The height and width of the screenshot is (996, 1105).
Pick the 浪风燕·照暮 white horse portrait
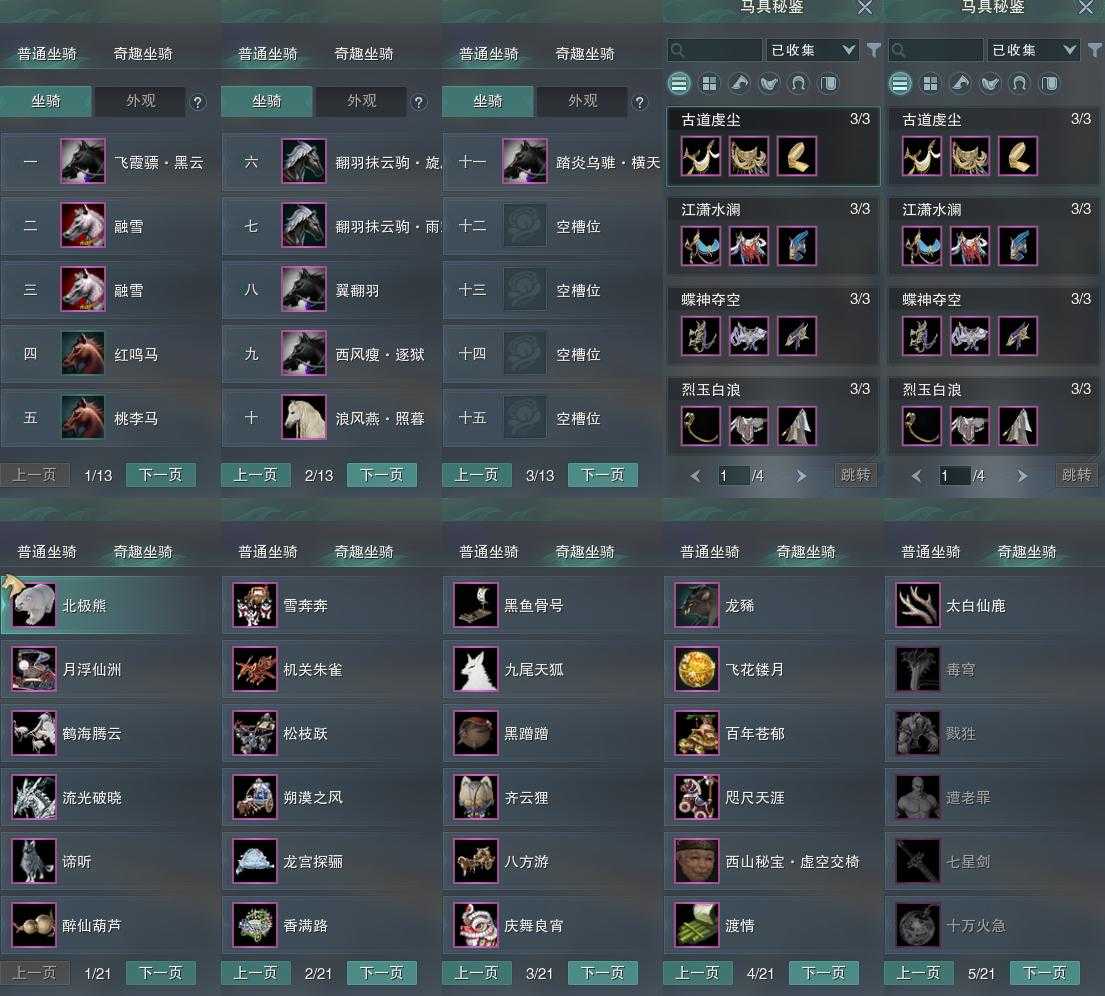click(x=304, y=417)
